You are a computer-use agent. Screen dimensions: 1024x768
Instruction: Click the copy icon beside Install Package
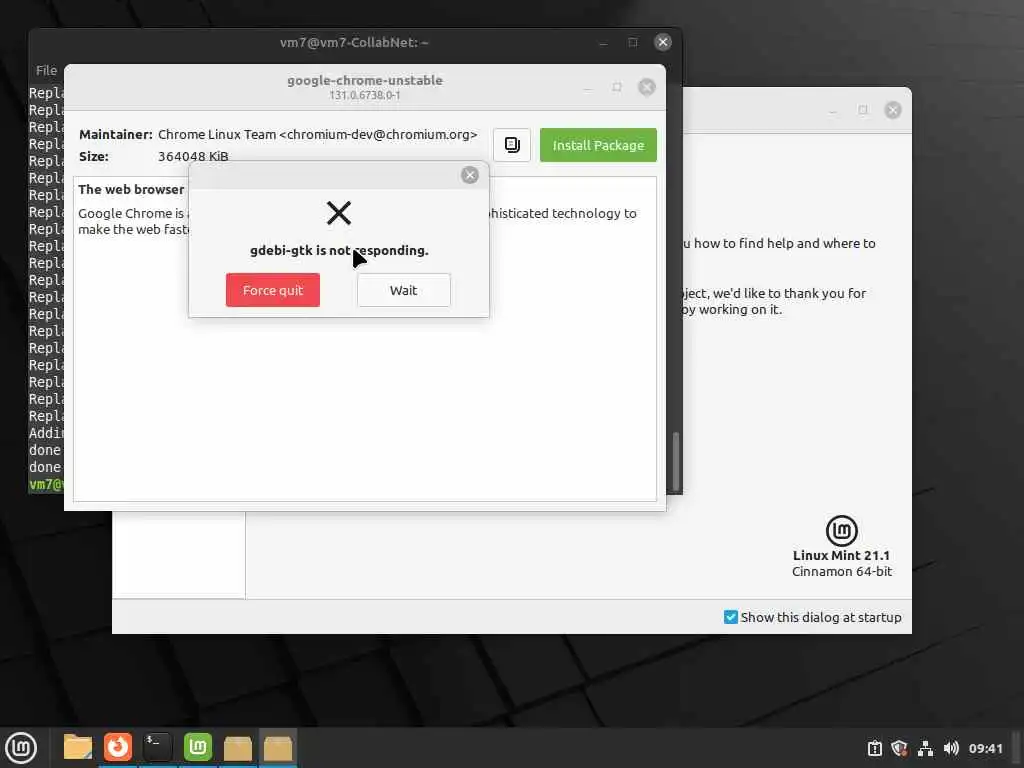pos(512,145)
